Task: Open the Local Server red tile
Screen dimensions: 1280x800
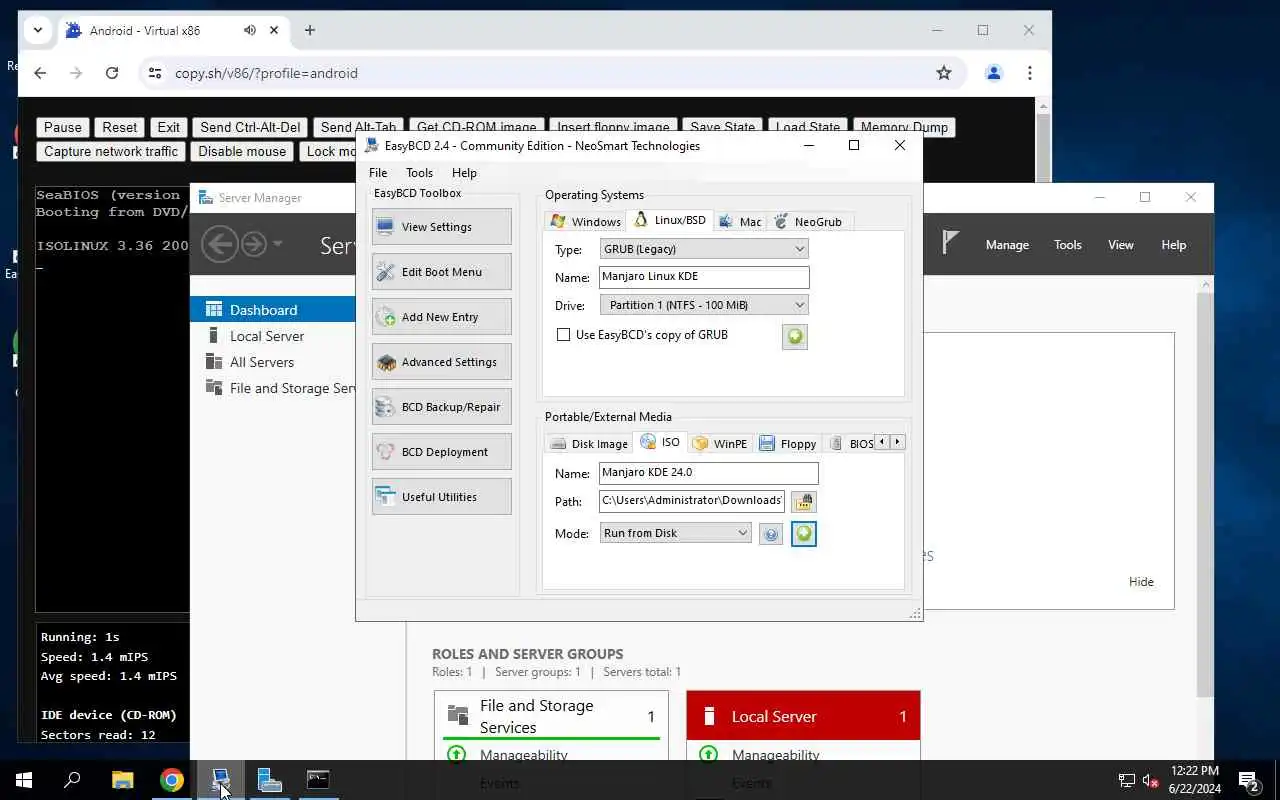Action: point(804,716)
